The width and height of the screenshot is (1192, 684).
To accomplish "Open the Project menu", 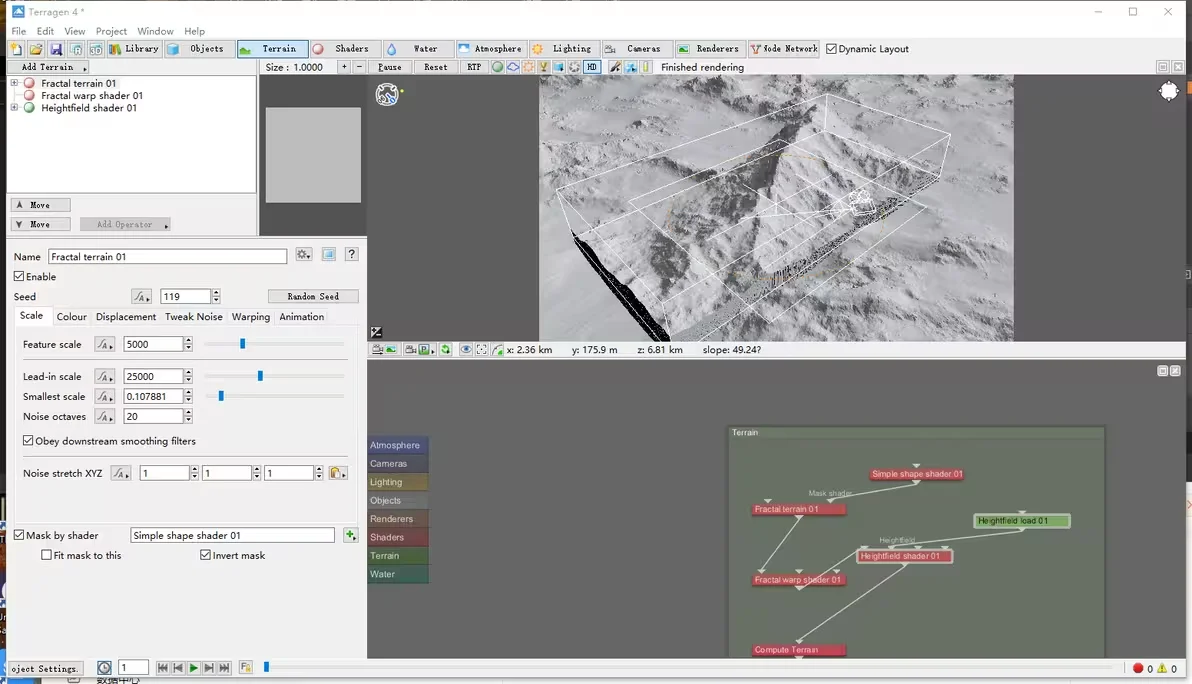I will 111,31.
